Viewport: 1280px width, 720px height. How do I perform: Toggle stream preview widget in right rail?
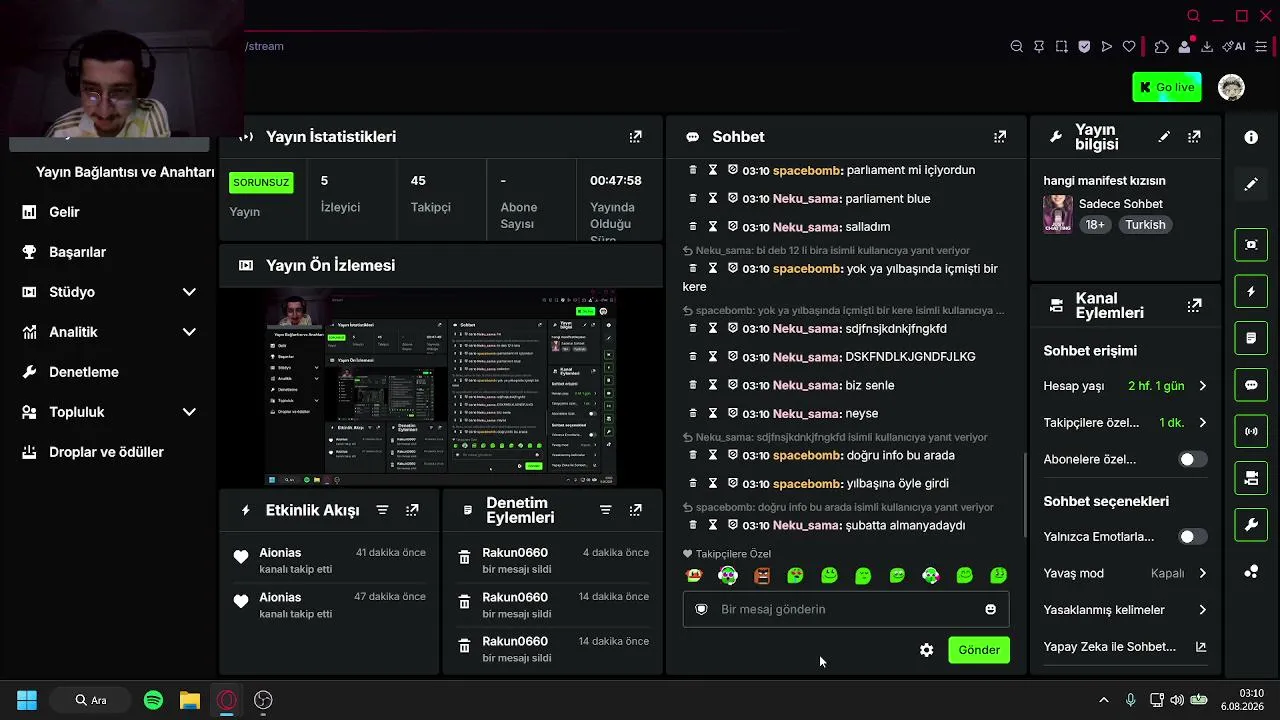(x=1251, y=244)
